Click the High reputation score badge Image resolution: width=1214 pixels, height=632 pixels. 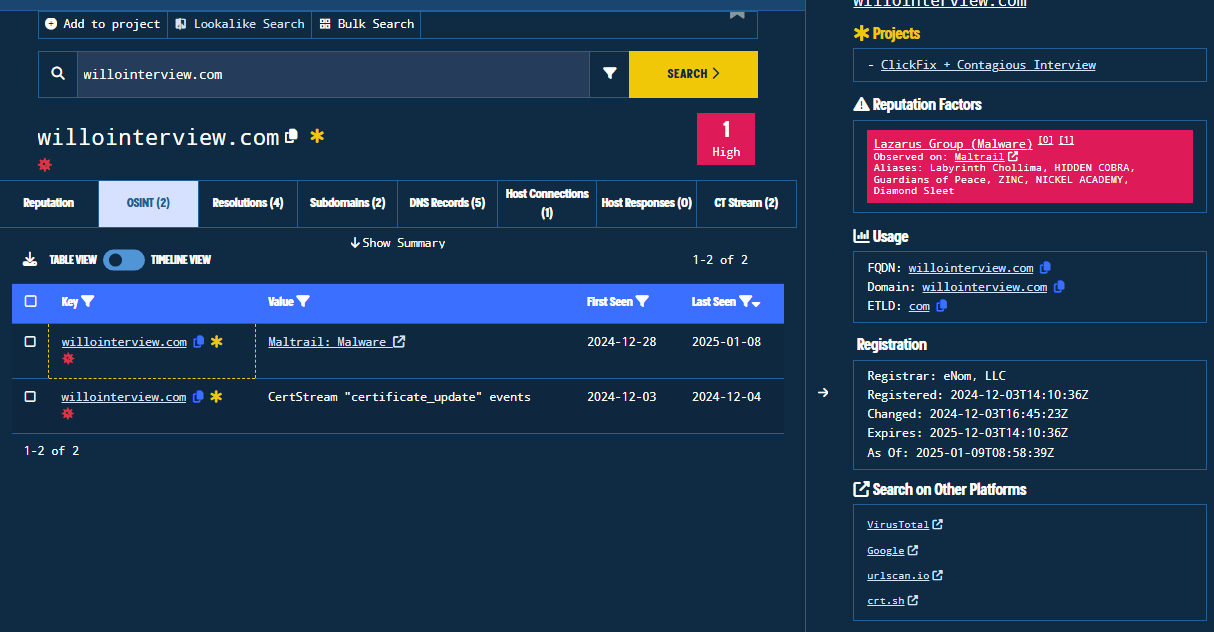click(x=726, y=139)
